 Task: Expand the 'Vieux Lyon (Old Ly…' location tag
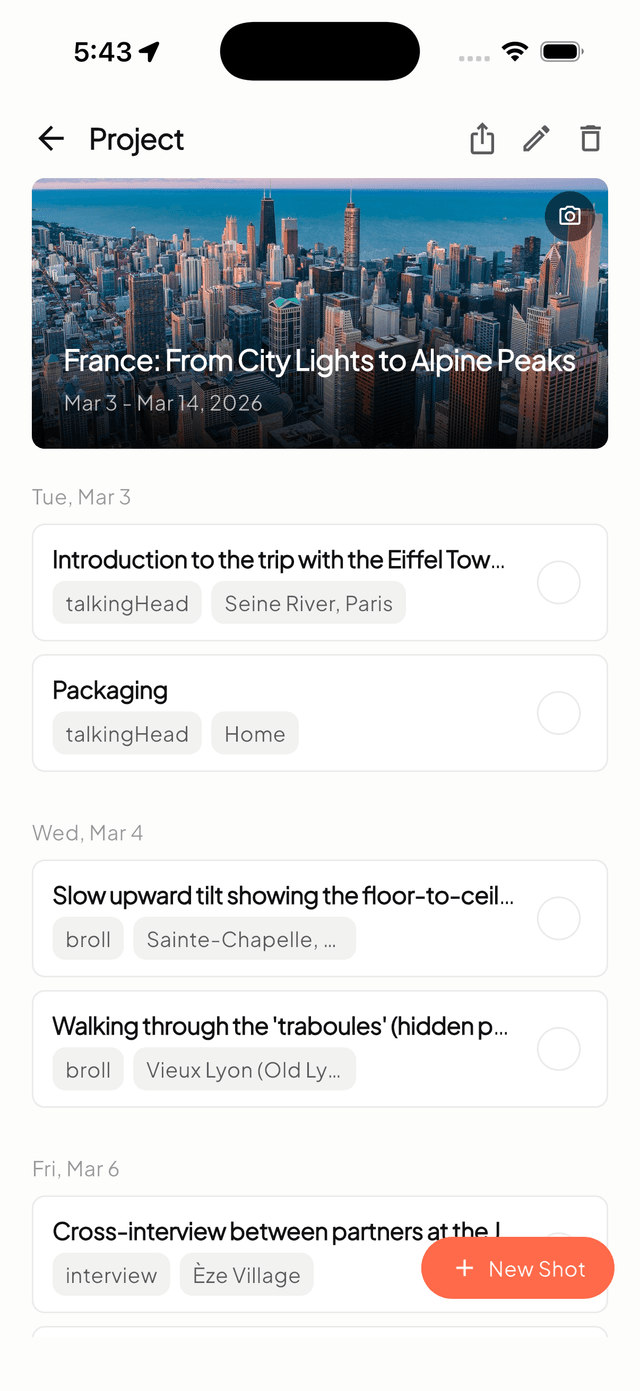(x=244, y=1069)
